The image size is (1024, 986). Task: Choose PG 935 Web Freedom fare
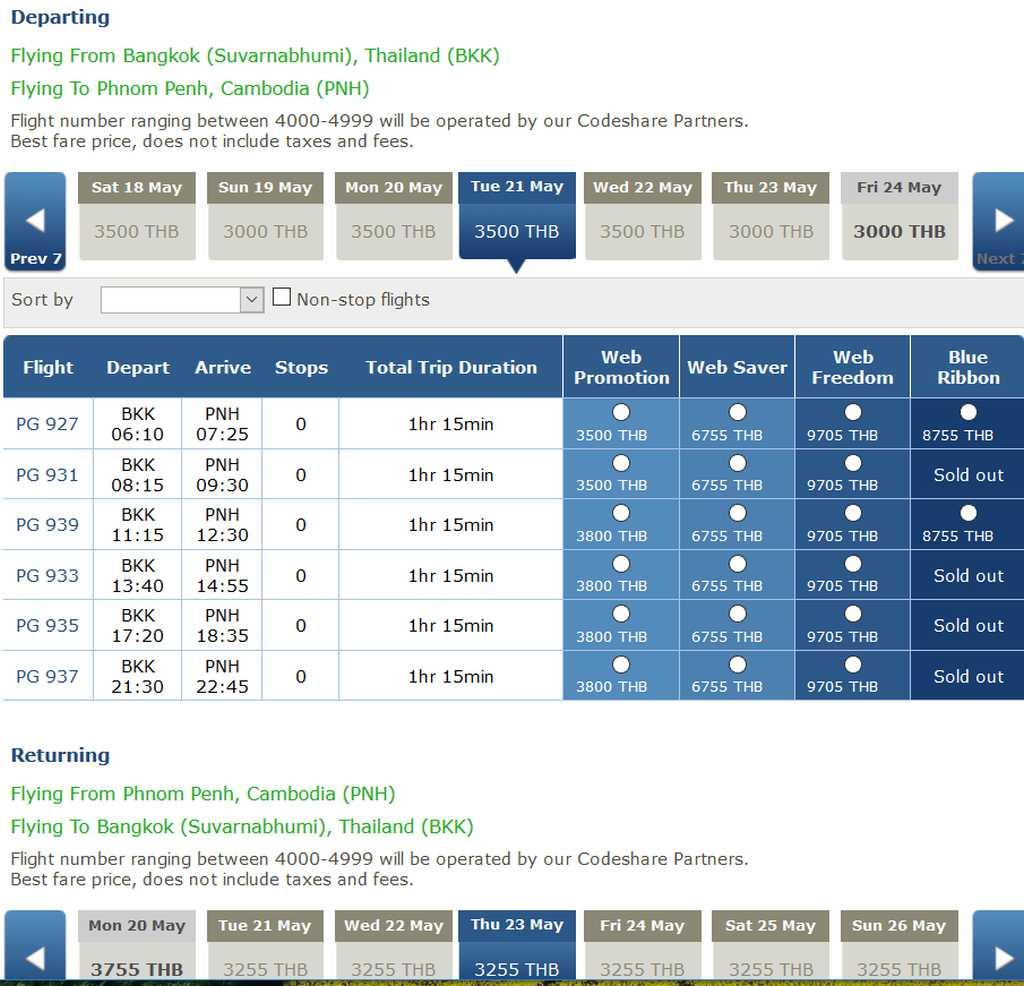(x=853, y=614)
